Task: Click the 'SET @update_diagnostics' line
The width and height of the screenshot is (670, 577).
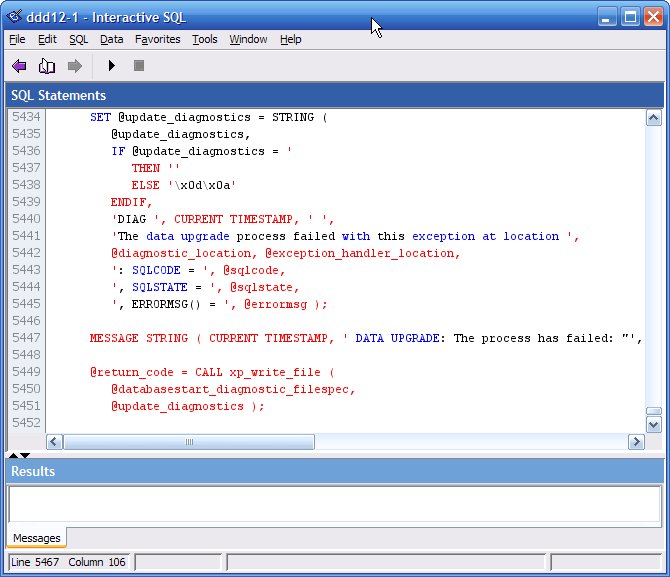Action: (x=209, y=117)
